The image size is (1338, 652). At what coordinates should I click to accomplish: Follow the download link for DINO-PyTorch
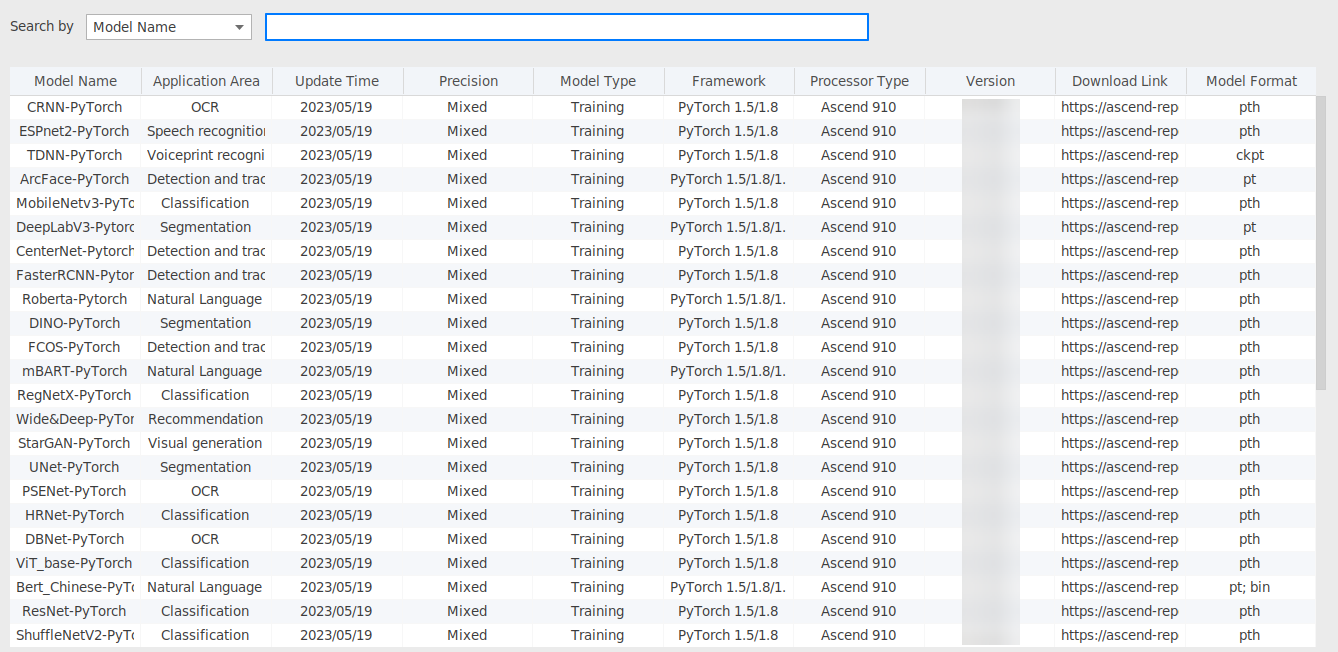(1120, 323)
